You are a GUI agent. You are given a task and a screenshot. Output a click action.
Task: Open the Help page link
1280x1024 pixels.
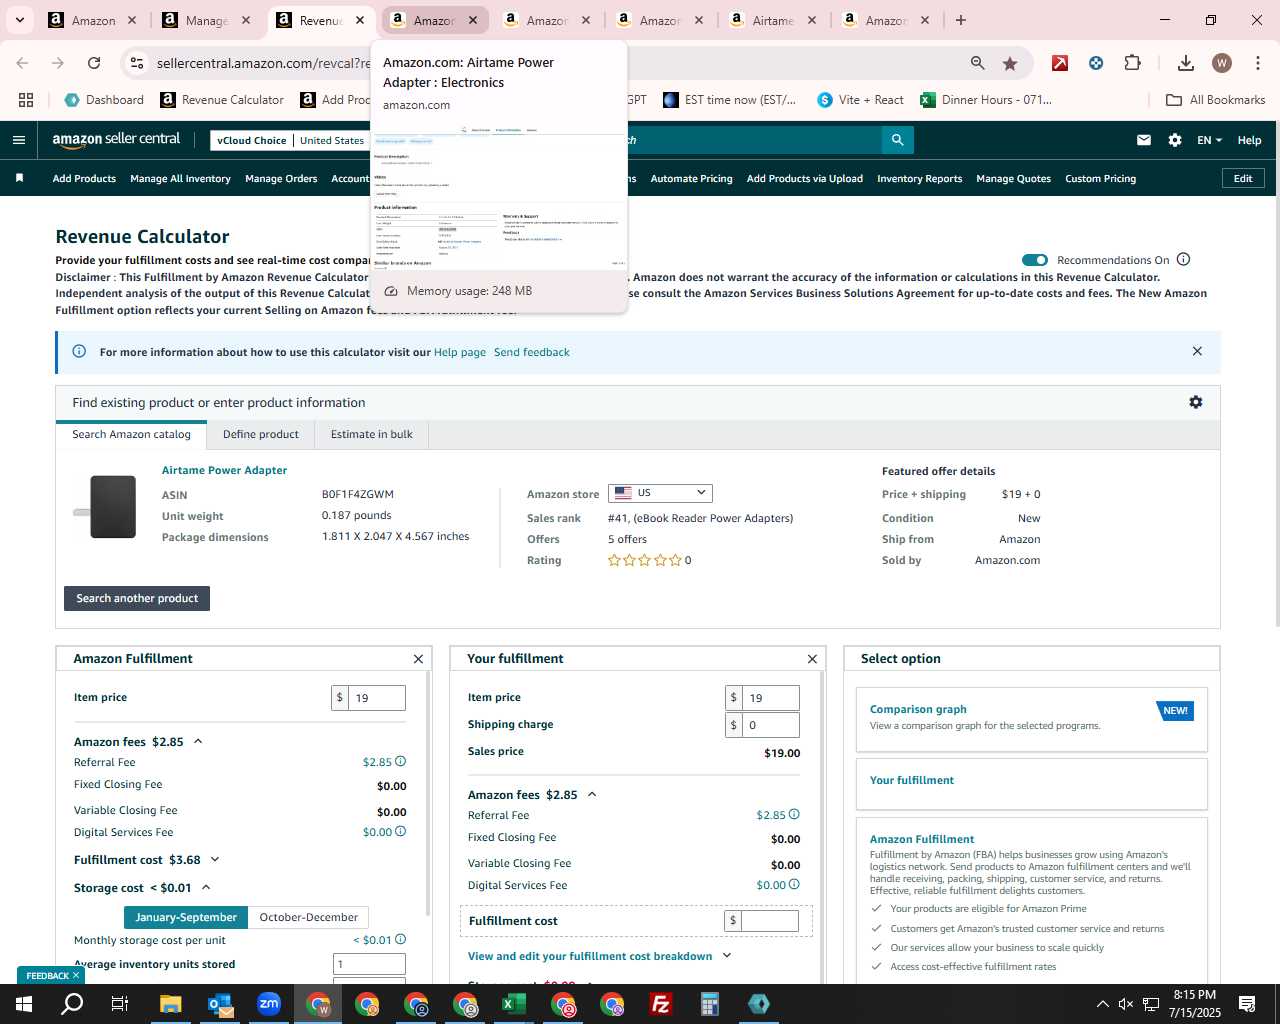click(460, 352)
